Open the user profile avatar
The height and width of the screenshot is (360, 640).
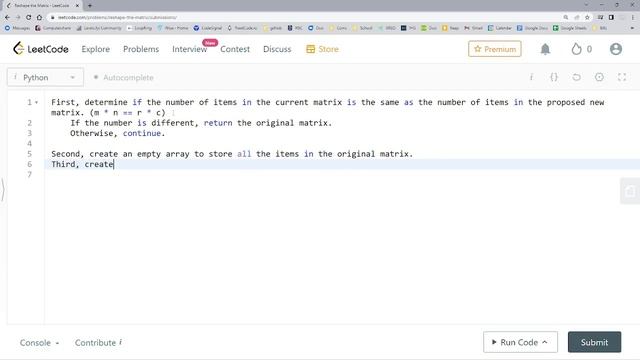(x=616, y=49)
